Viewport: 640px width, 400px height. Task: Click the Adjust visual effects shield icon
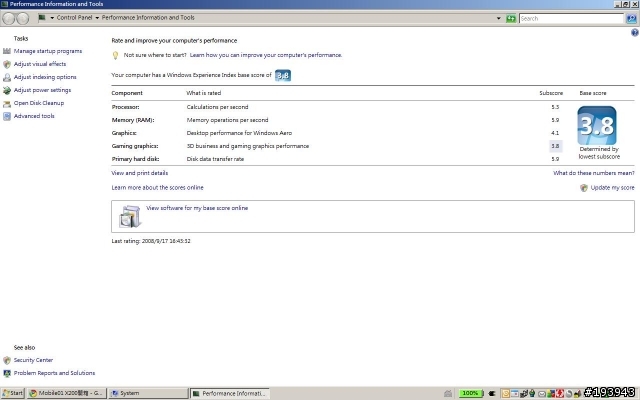pyautogui.click(x=7, y=64)
